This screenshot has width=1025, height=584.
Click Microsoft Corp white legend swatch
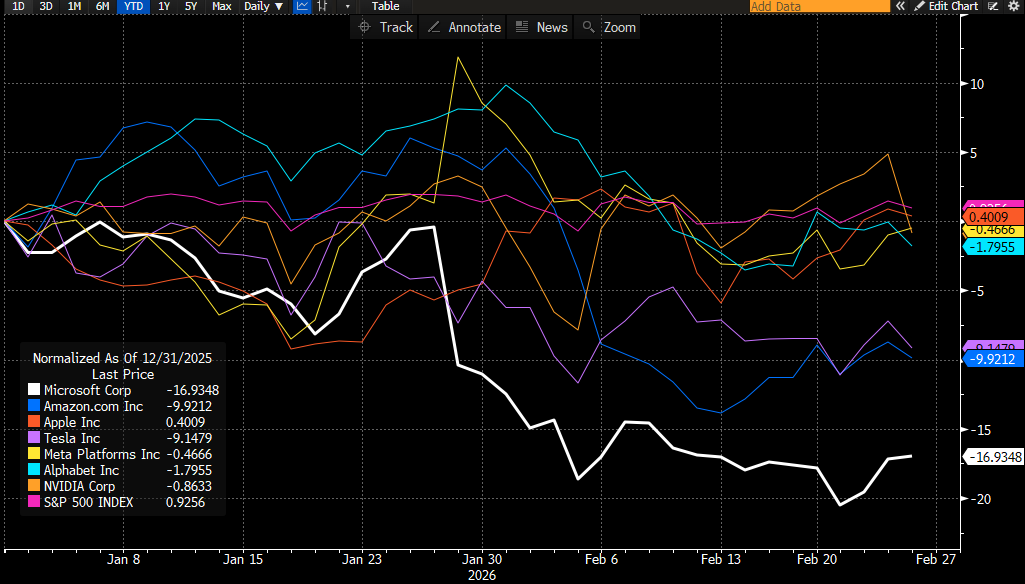tap(34, 390)
